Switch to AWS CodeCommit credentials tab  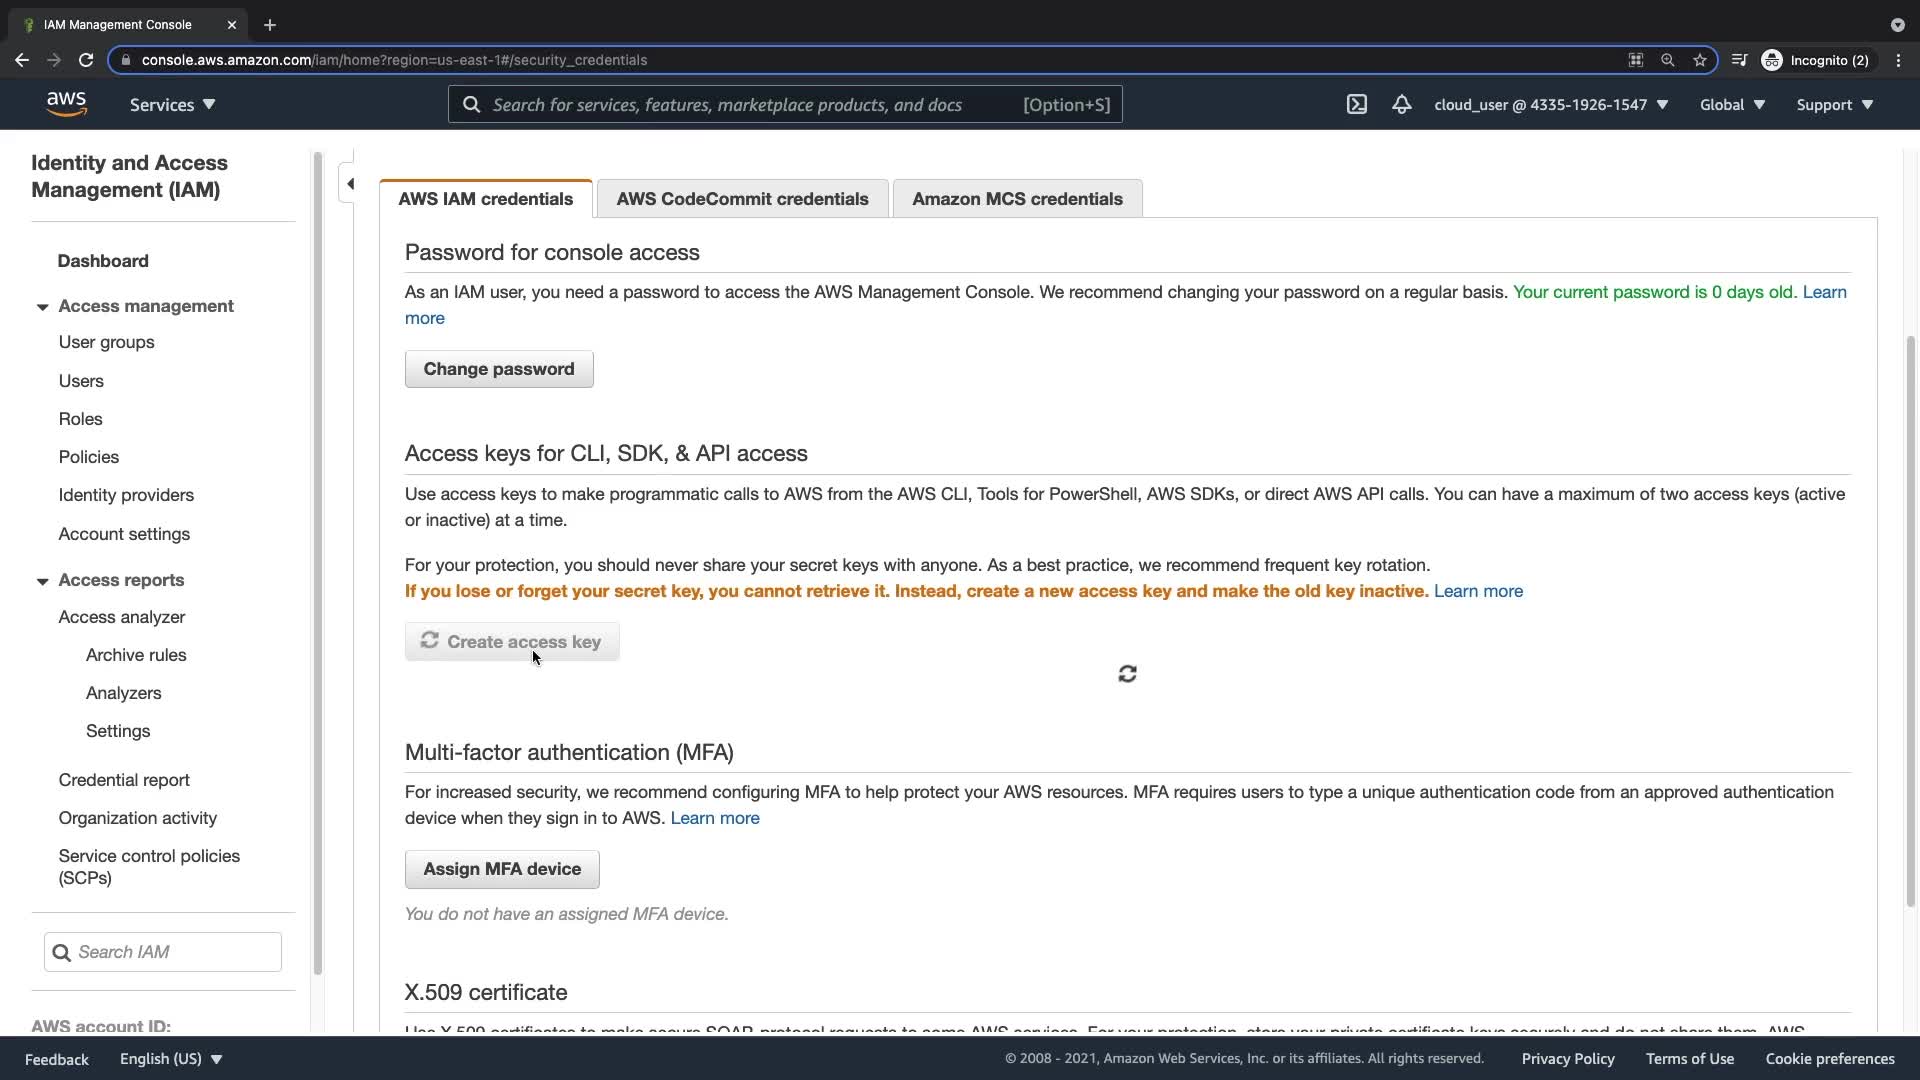742,199
